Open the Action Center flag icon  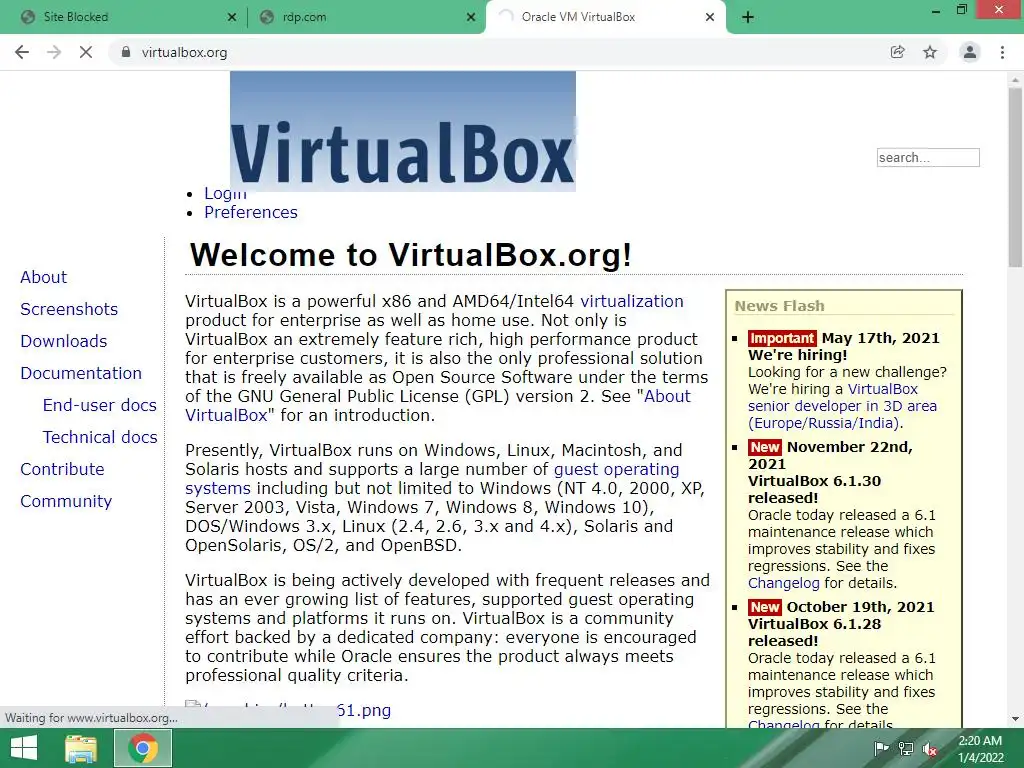coord(881,748)
